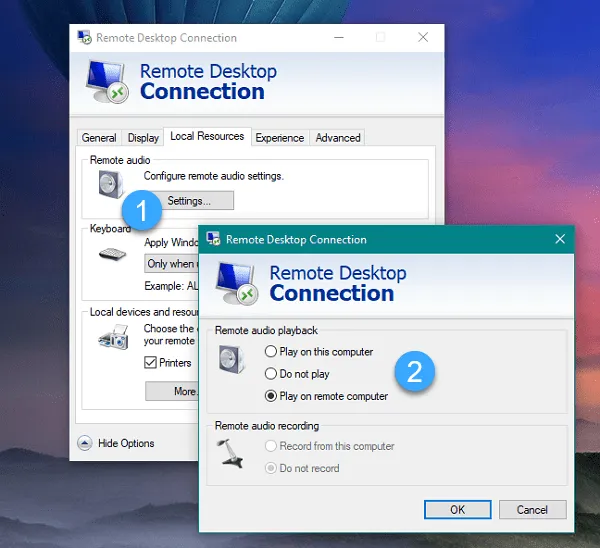Click the keyboard icon in Keyboard group
The image size is (600, 548).
pyautogui.click(x=112, y=254)
